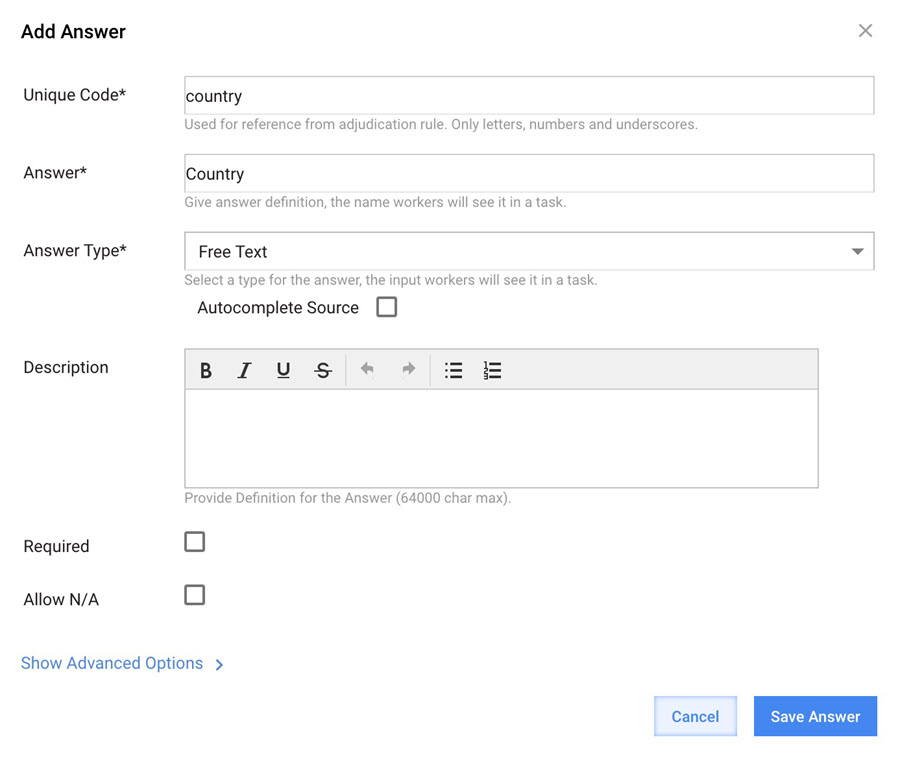Toggle bold formatting in the description toolbar
Image resolution: width=900 pixels, height=770 pixels.
pos(205,370)
